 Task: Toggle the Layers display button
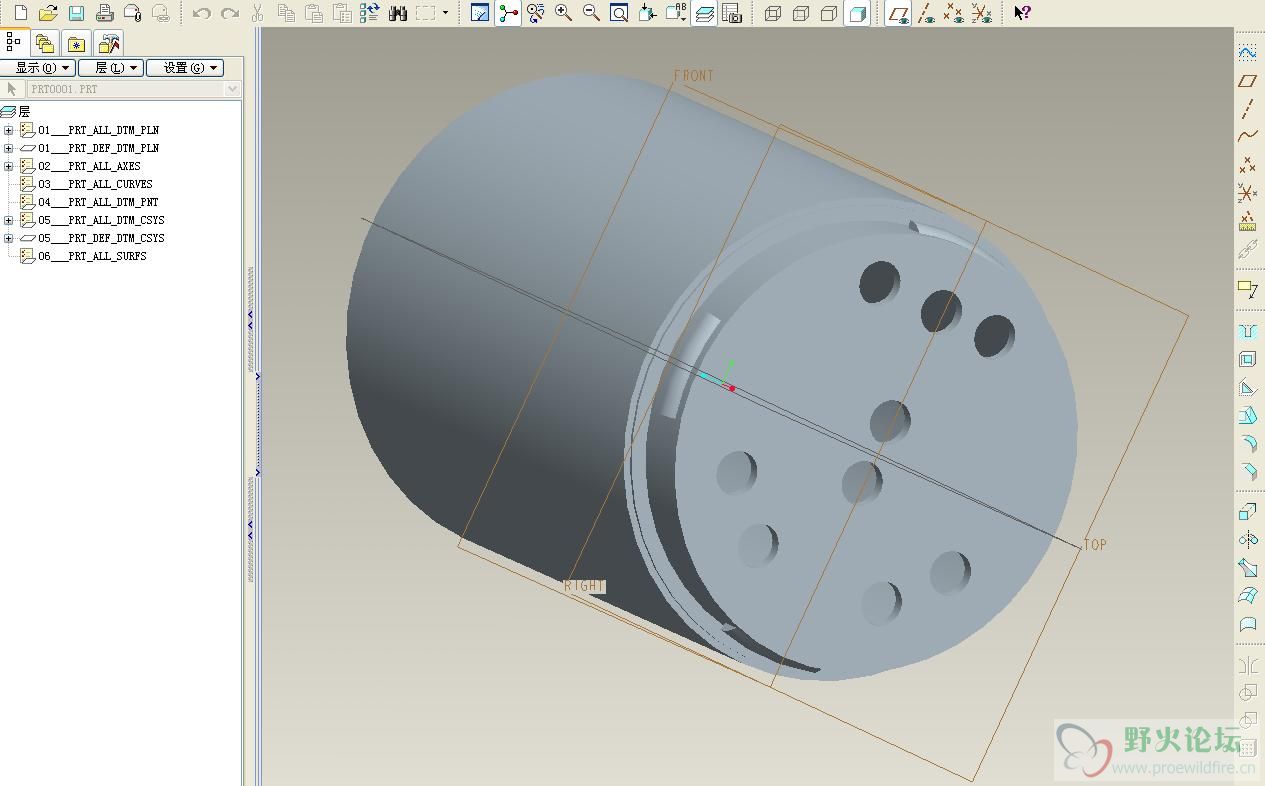[x=704, y=13]
